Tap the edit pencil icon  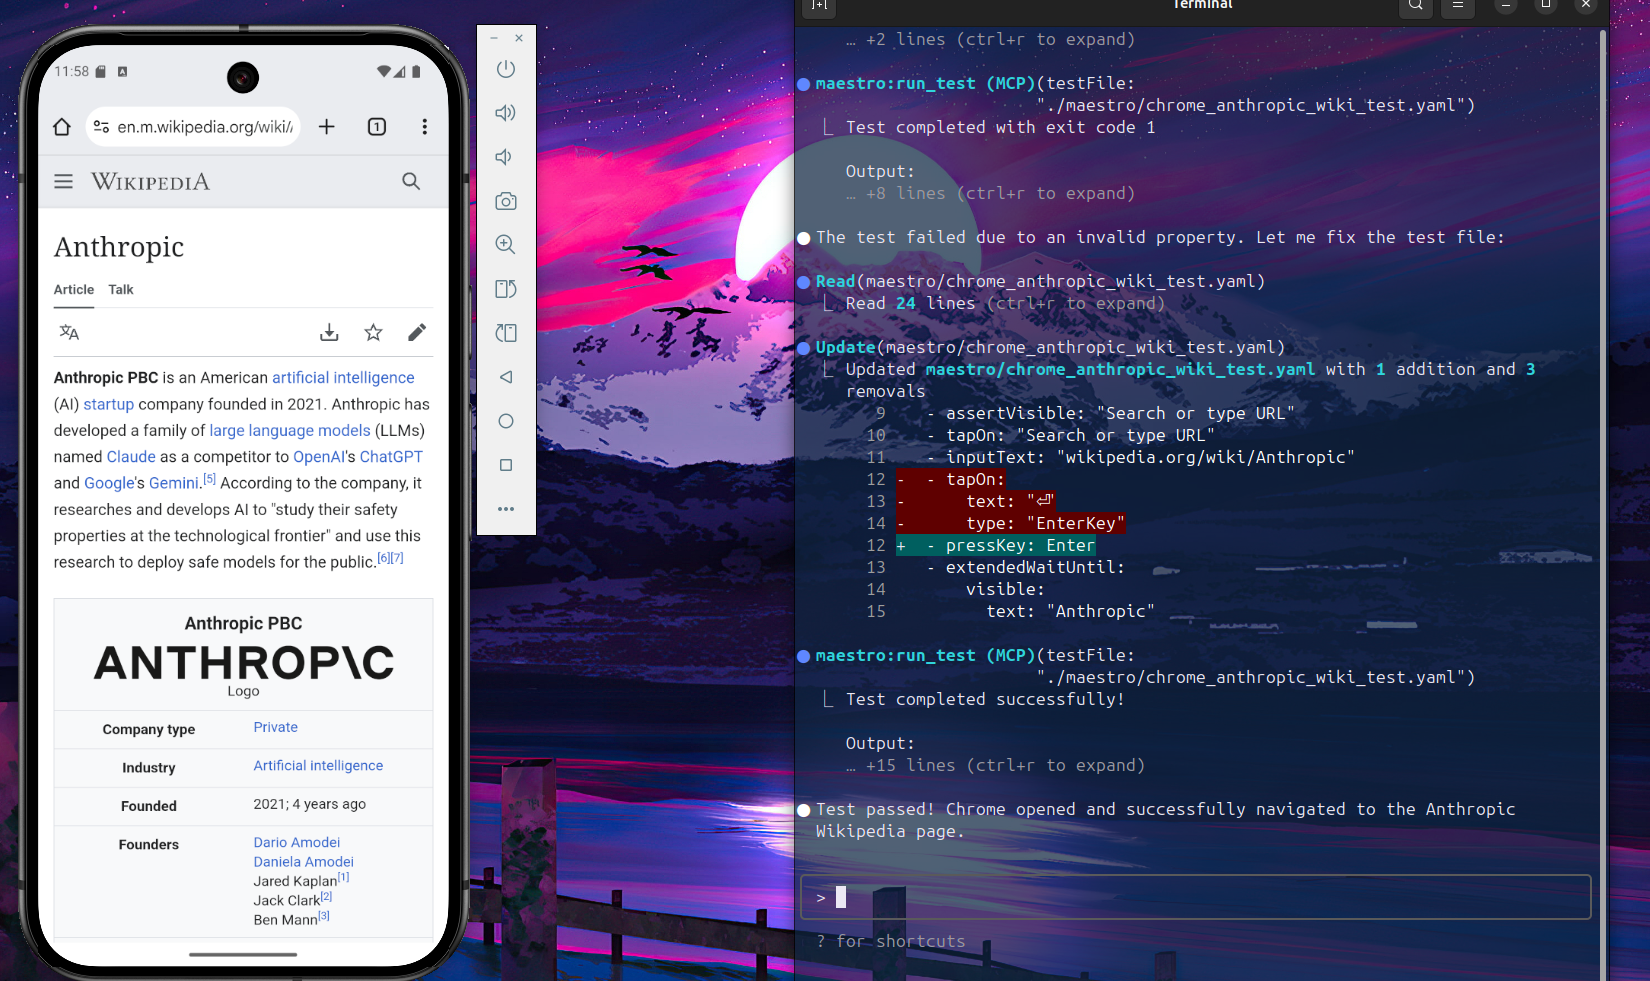pos(417,333)
